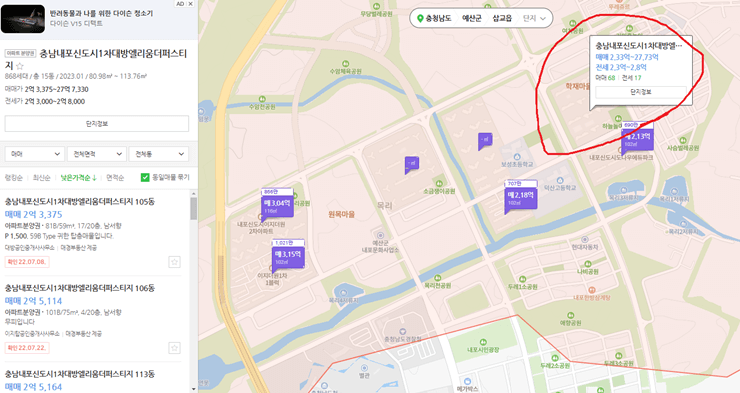Screen dimensions: 740x393
Task: Click 확인 22.07.22. confirmation badge
Action: click(x=26, y=348)
